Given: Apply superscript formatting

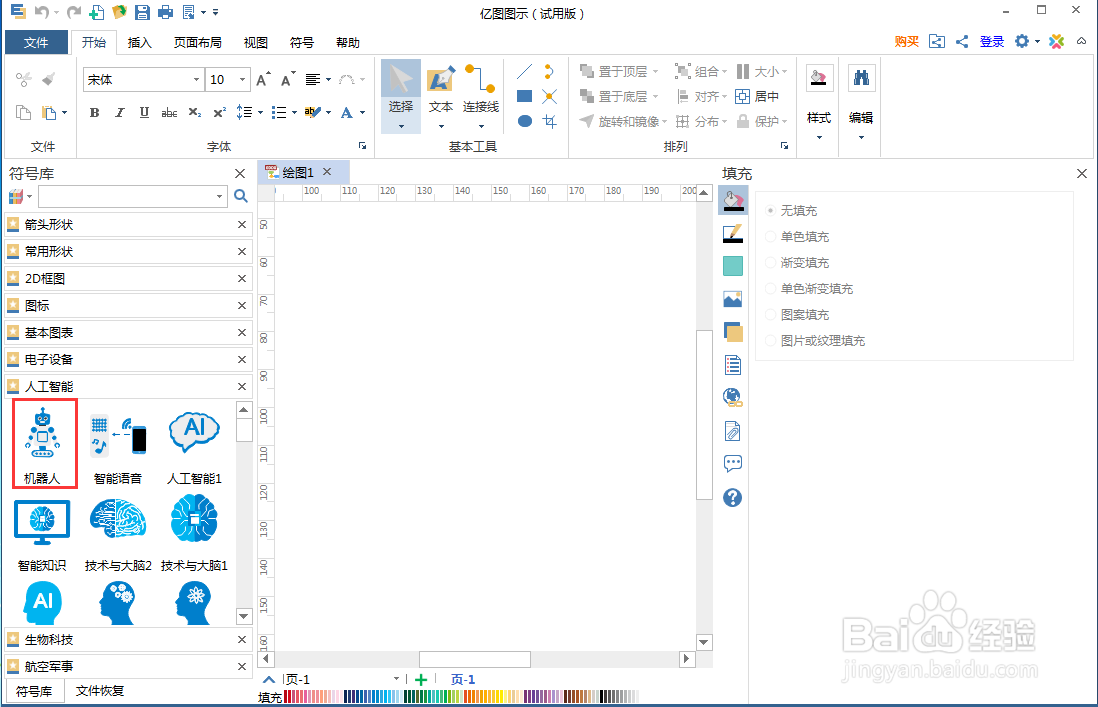Looking at the screenshot, I should click(219, 113).
